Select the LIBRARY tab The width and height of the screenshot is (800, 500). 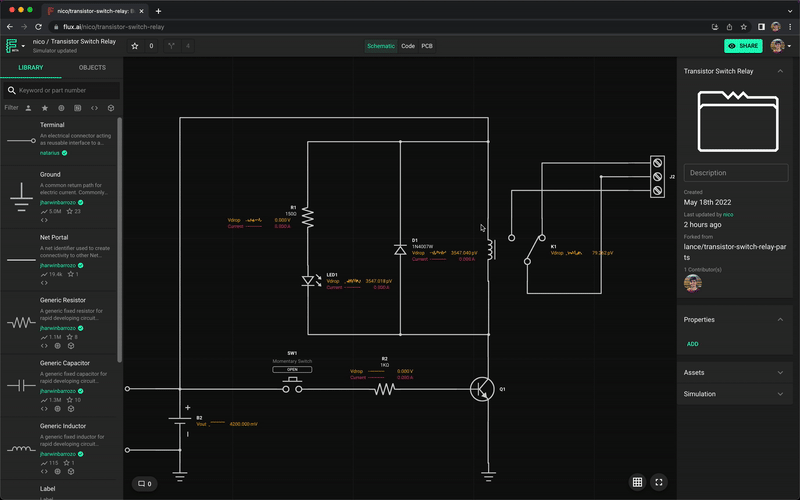31,67
